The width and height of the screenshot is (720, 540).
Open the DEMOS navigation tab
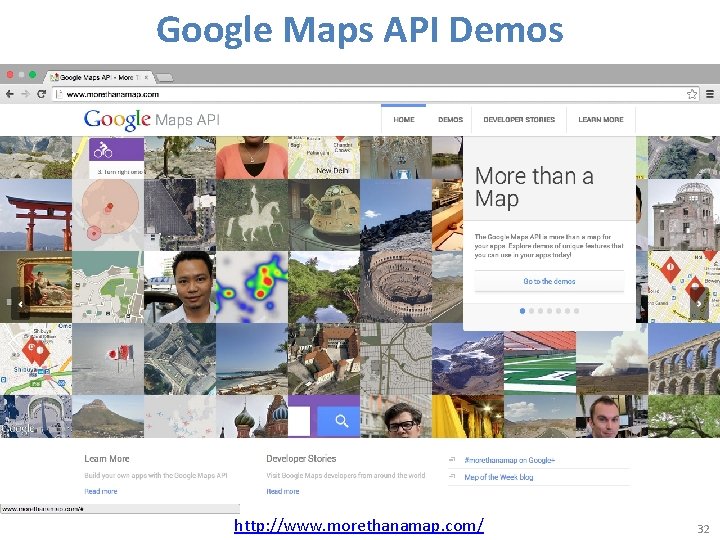(x=450, y=119)
